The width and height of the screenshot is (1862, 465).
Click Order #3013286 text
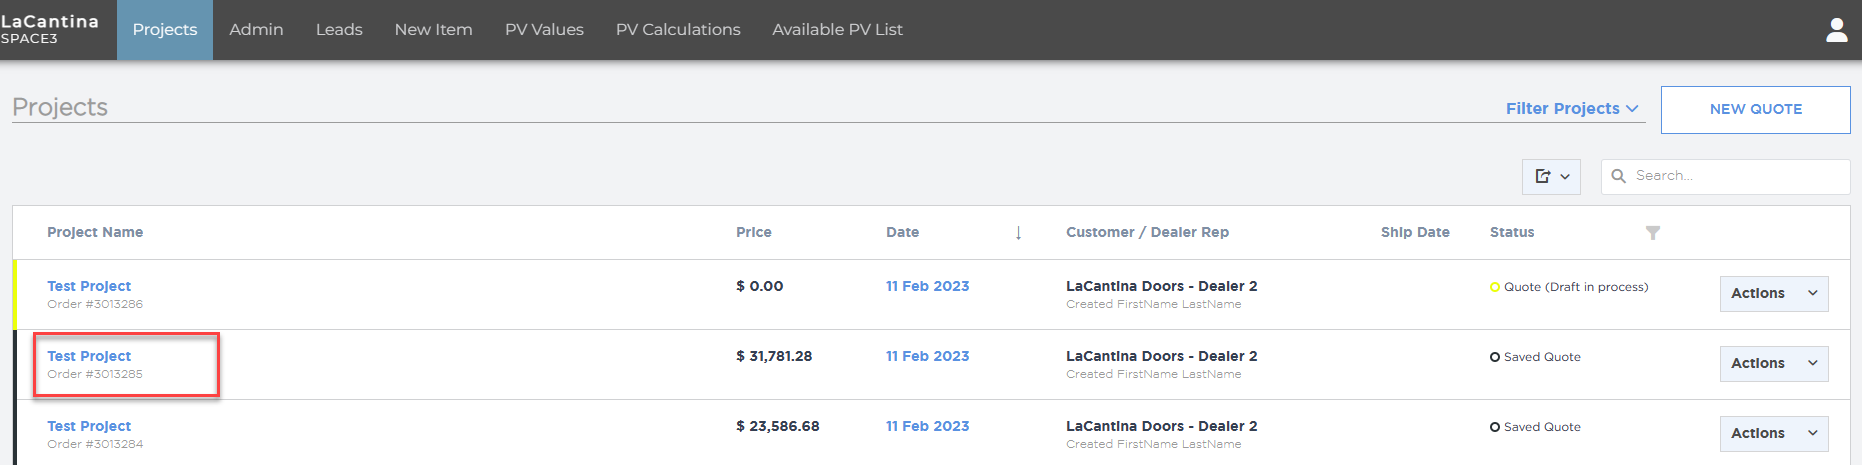95,304
